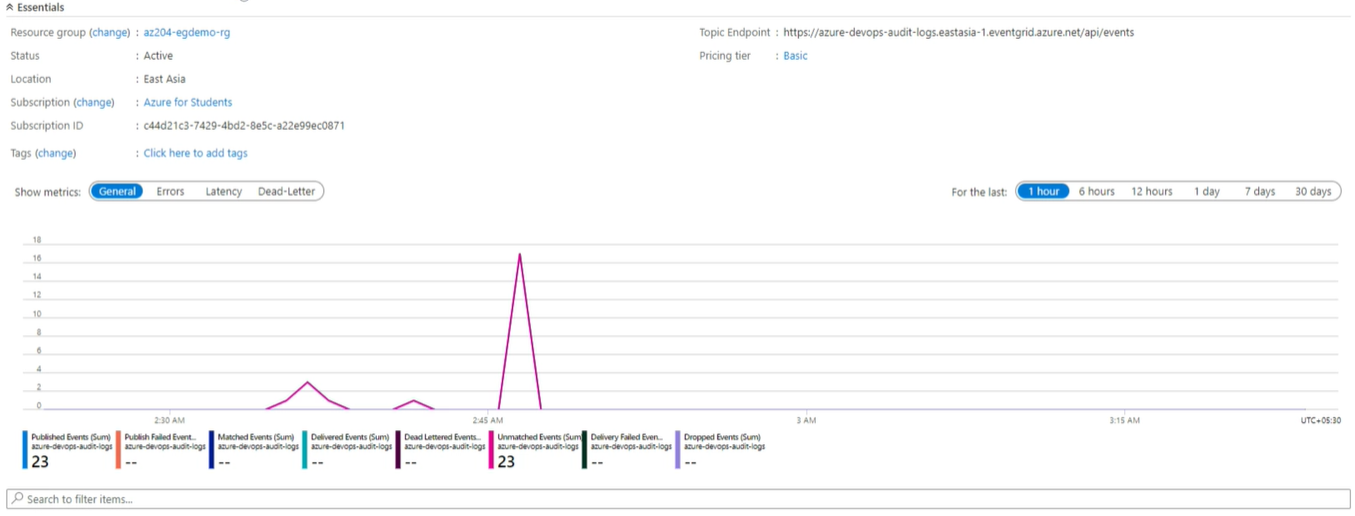1355x516 pixels.
Task: Open the az204-egdemo-rg resource group link
Action: tap(187, 32)
